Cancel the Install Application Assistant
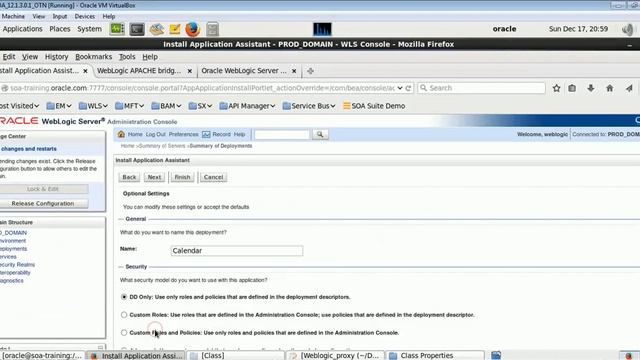Screen dimensions: 640x360 coord(213,177)
